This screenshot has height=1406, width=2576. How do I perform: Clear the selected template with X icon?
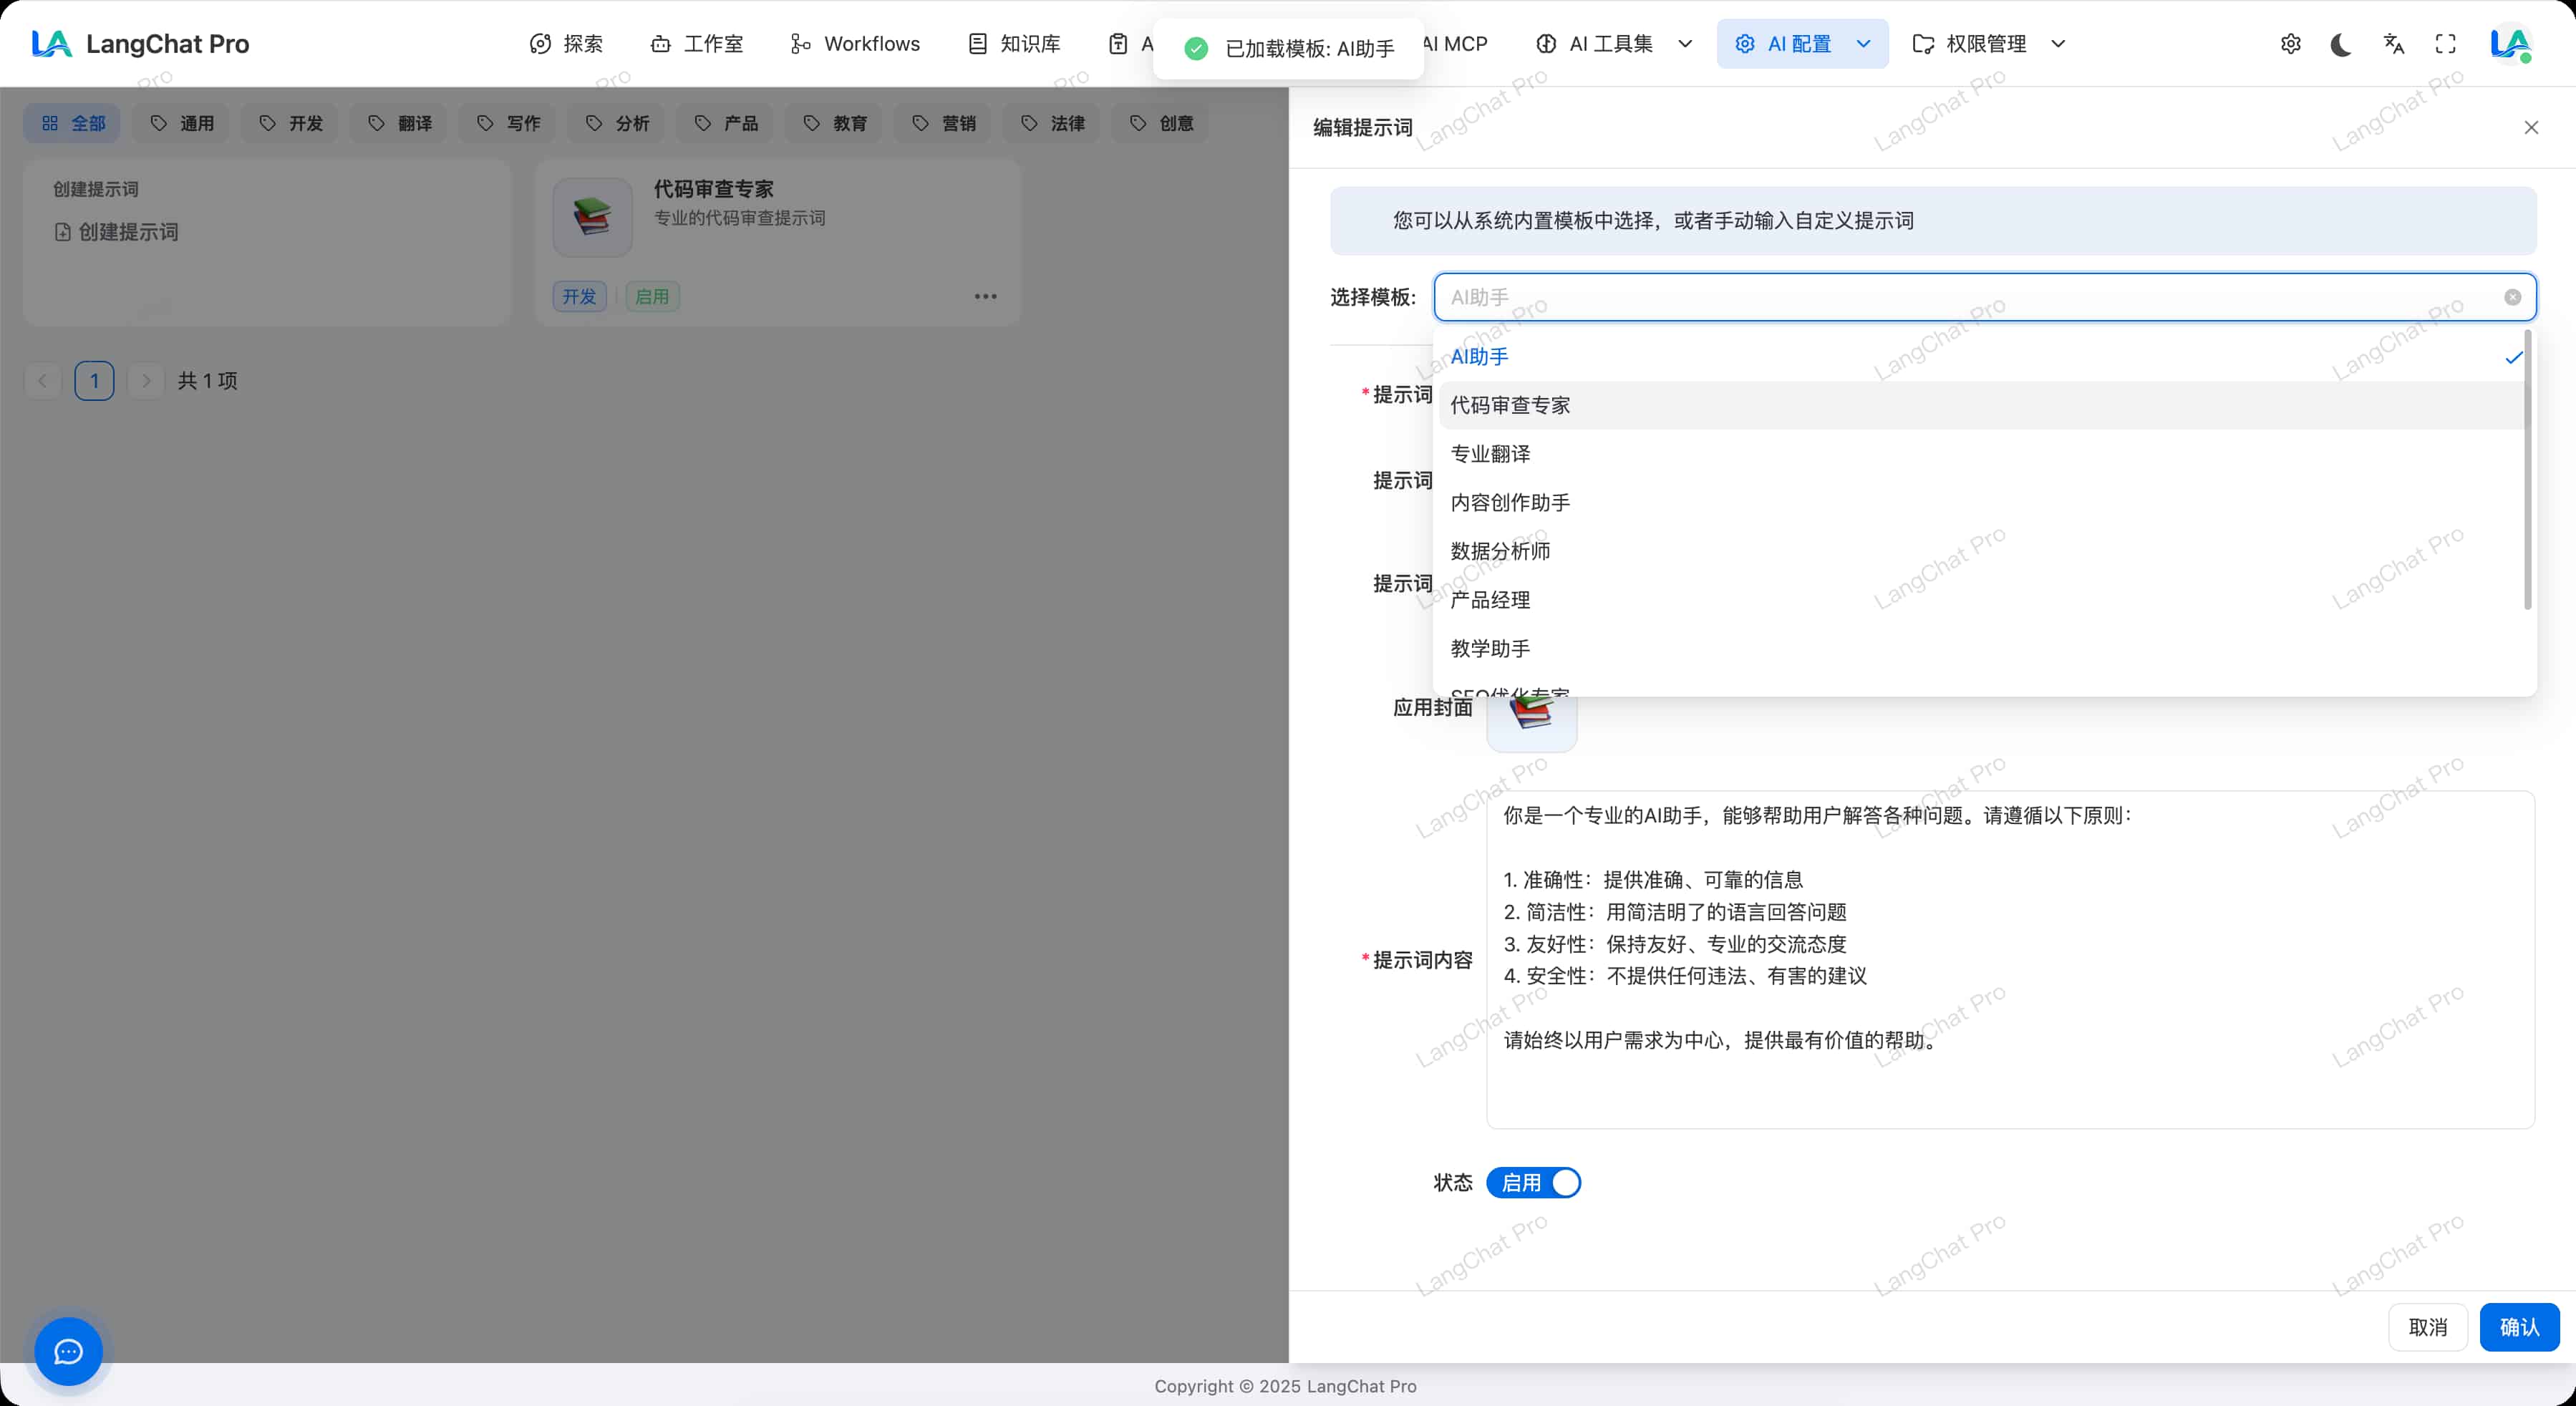click(2512, 297)
